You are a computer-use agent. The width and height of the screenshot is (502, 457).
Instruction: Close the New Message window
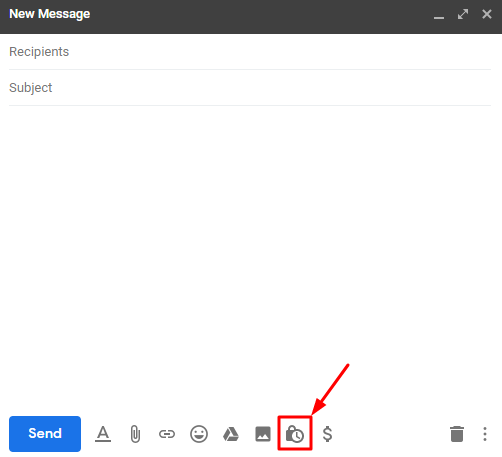tap(487, 14)
